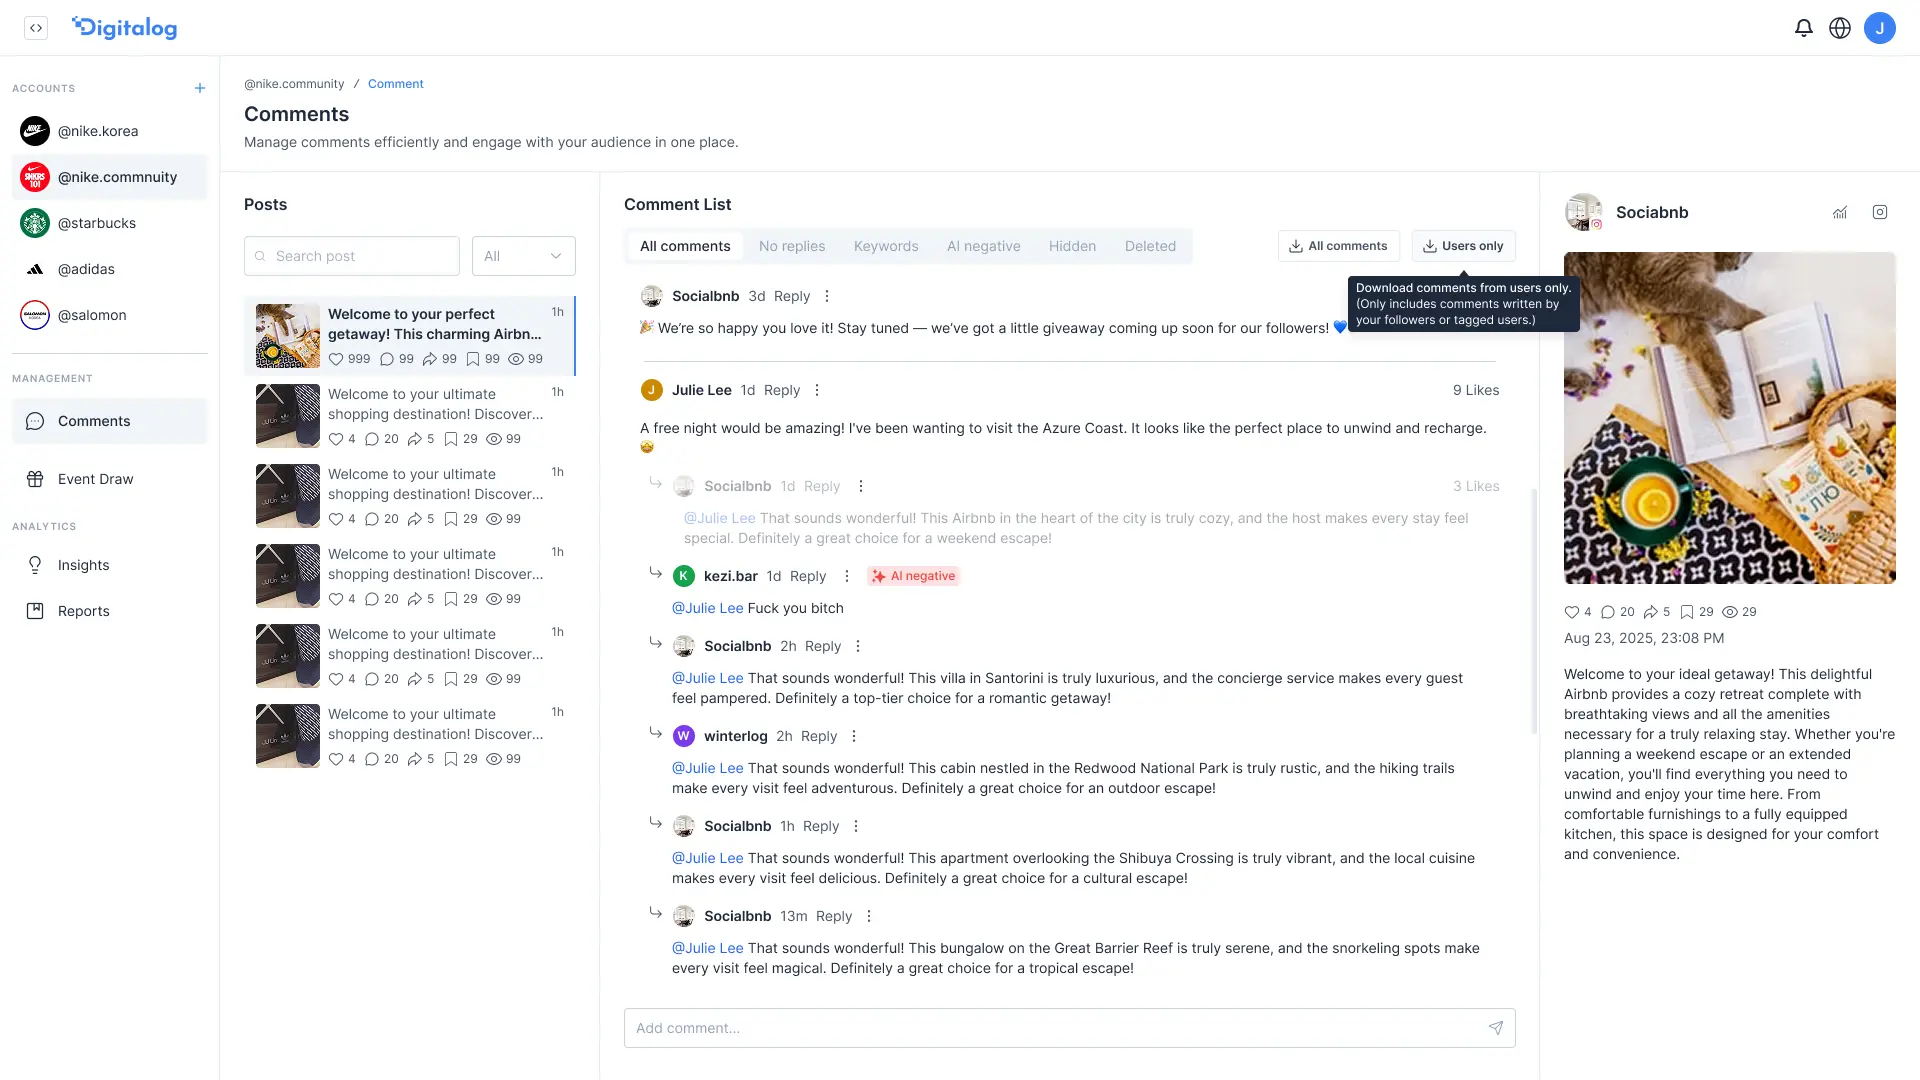The height and width of the screenshot is (1080, 1920).
Task: Click the heart likes icon under post image
Action: click(x=1572, y=612)
